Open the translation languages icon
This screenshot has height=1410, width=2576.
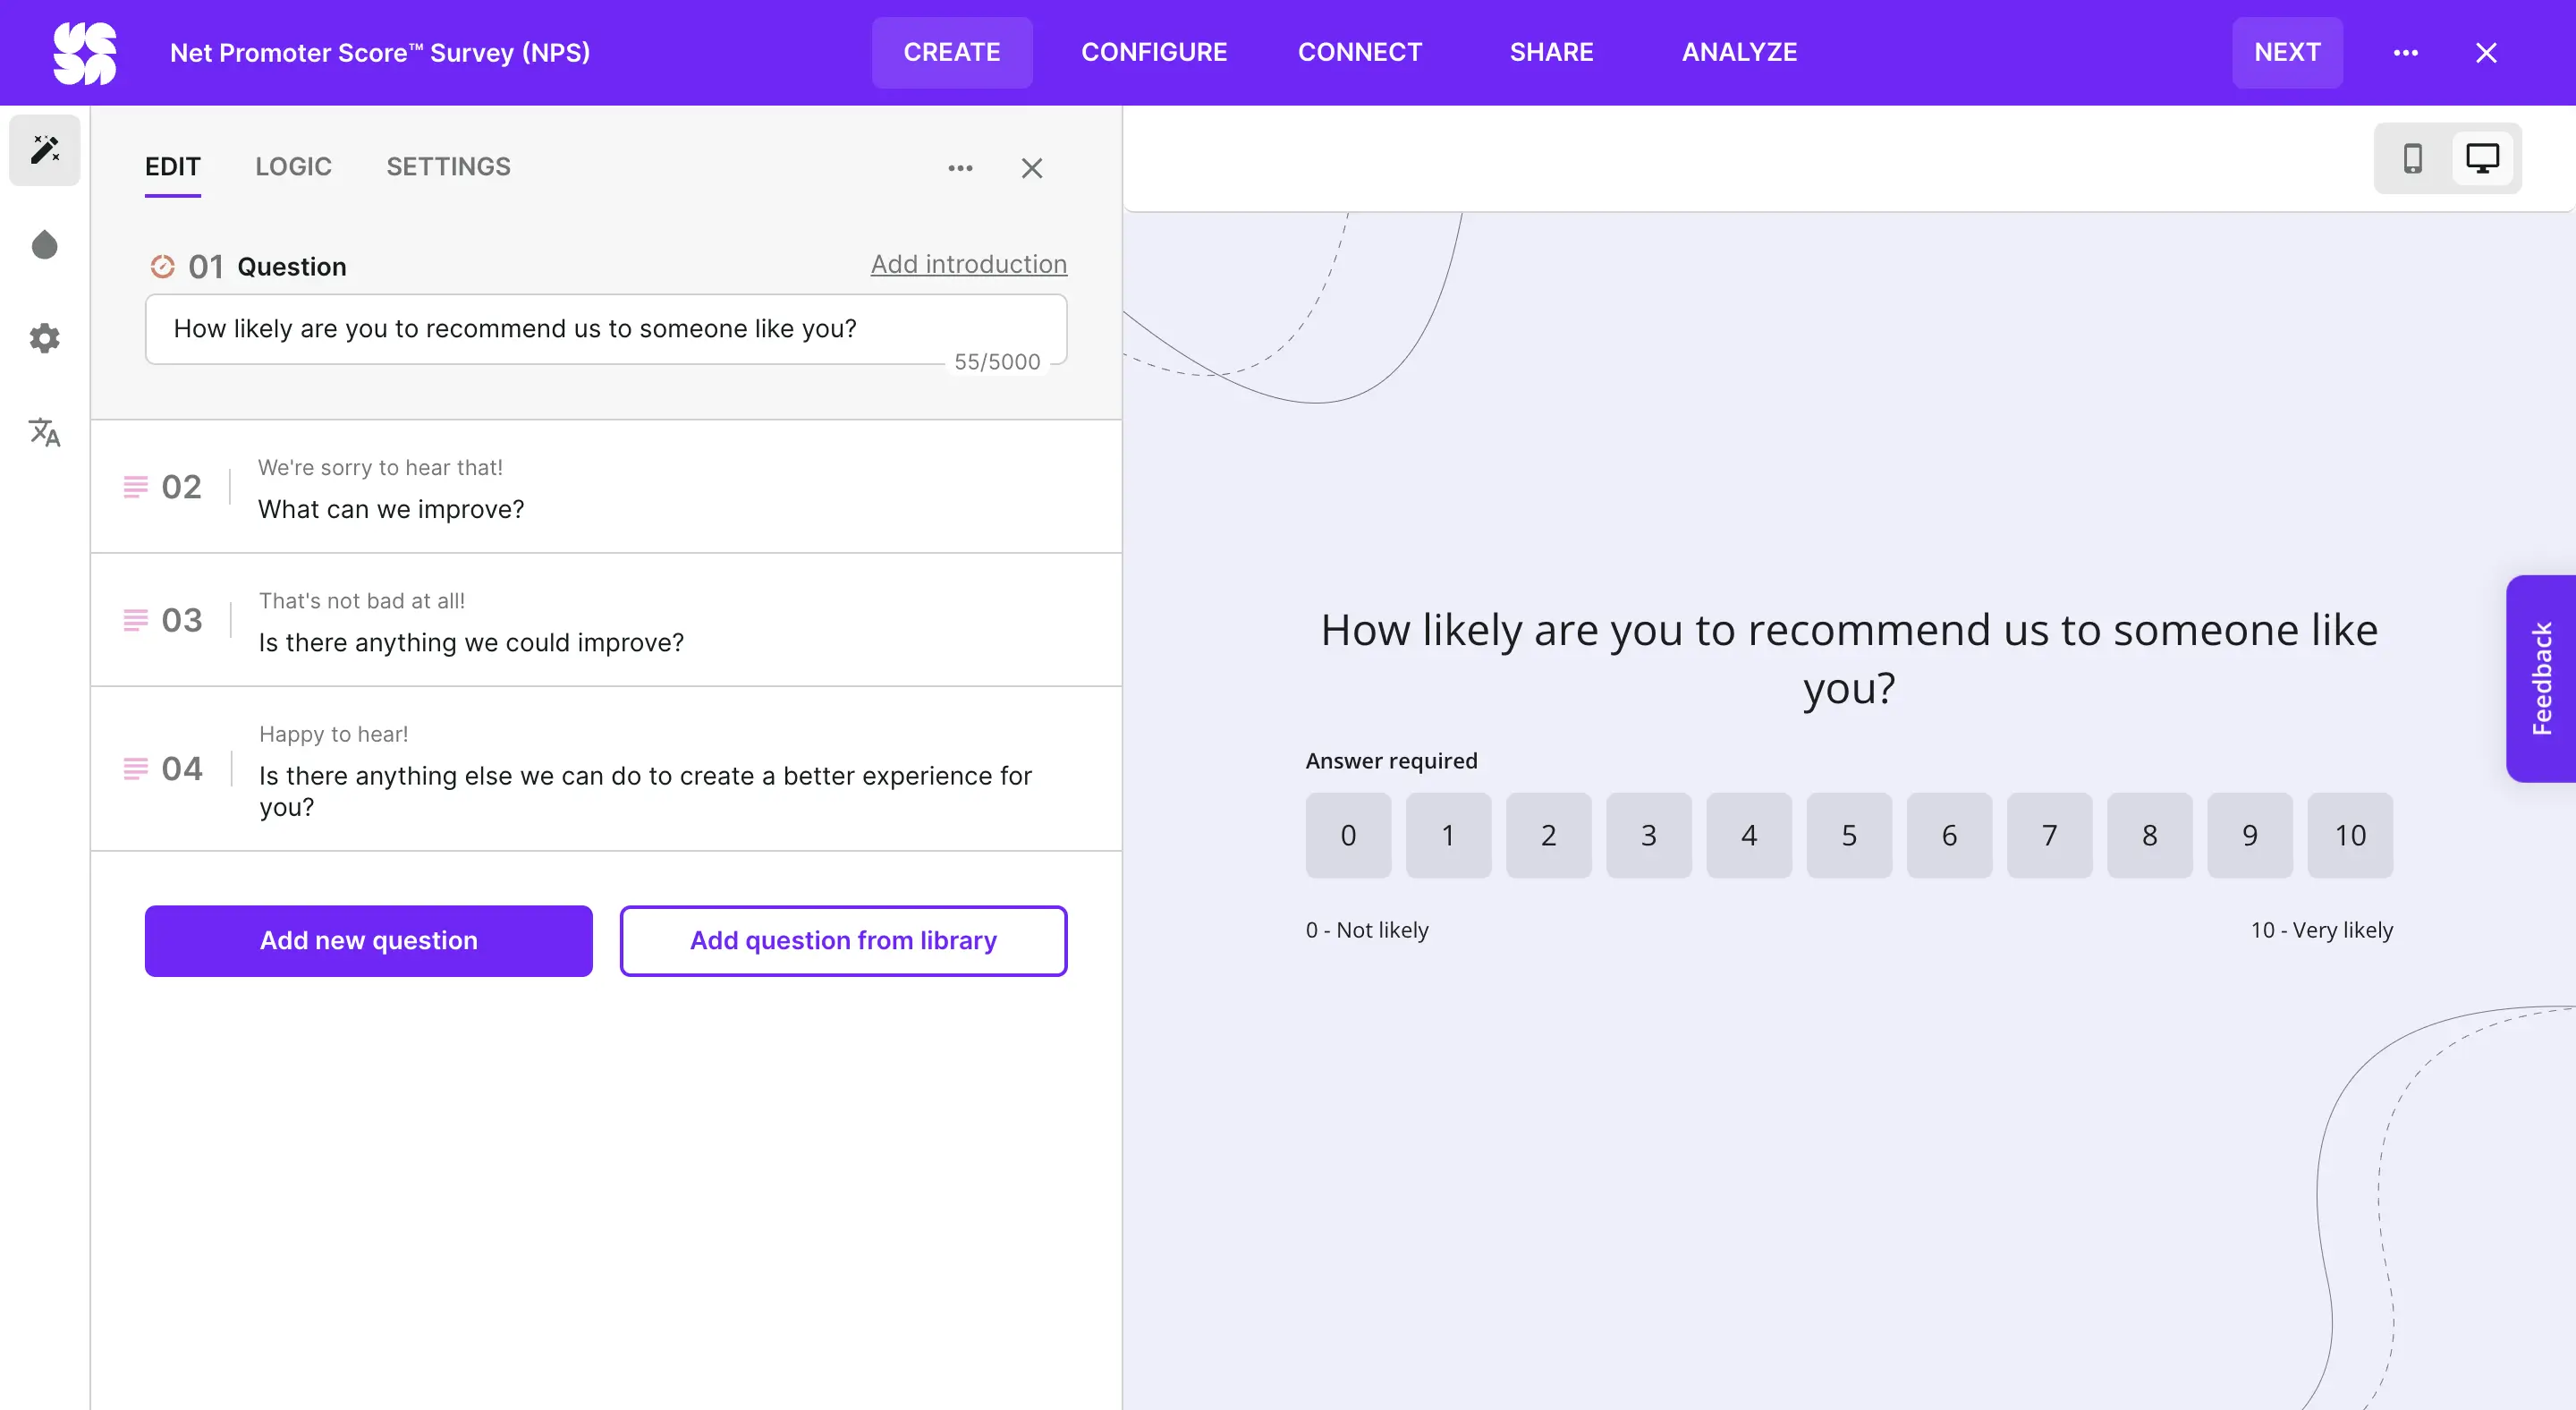pos(44,432)
